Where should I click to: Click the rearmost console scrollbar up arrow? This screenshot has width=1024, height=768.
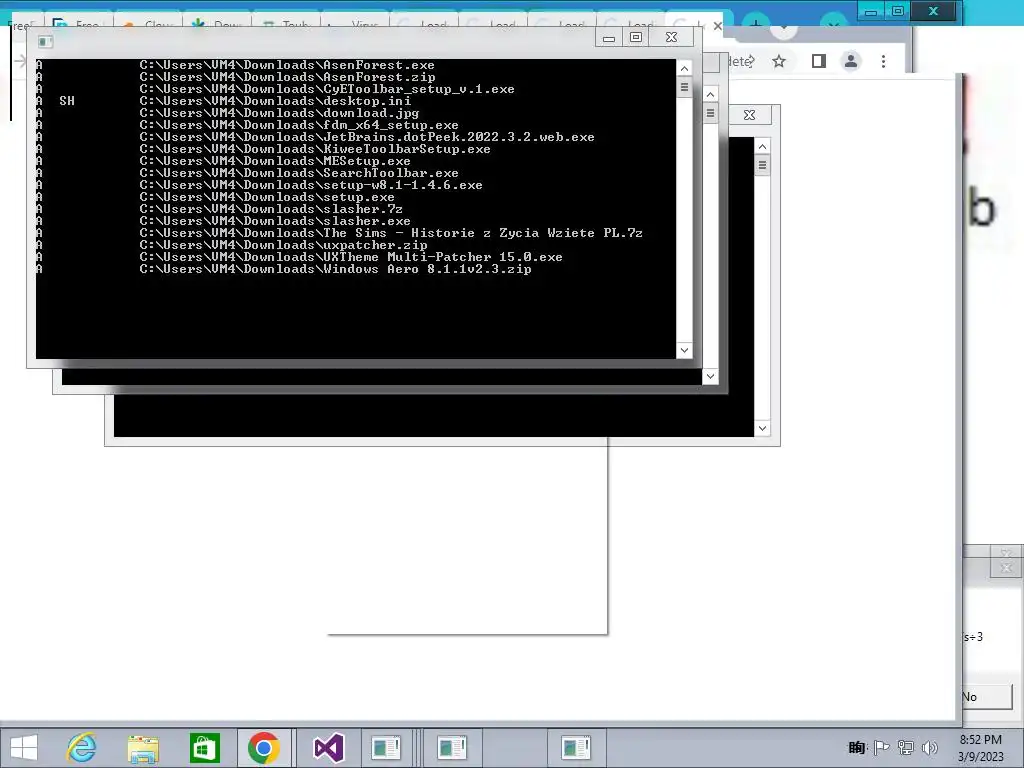[762, 146]
